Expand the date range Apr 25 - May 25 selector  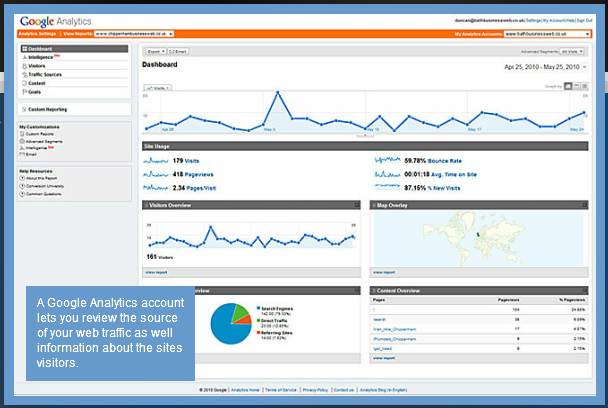[545, 67]
